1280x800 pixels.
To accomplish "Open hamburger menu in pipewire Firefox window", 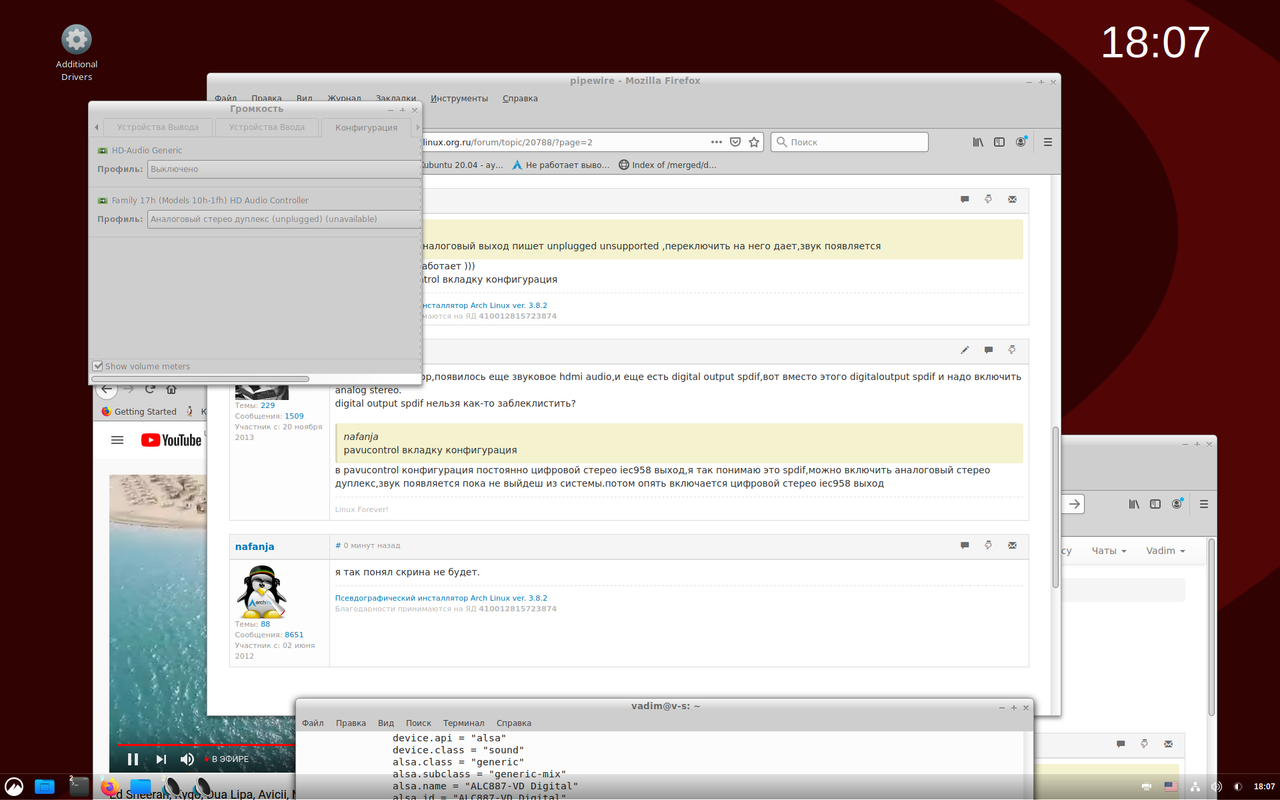I will [x=1048, y=142].
